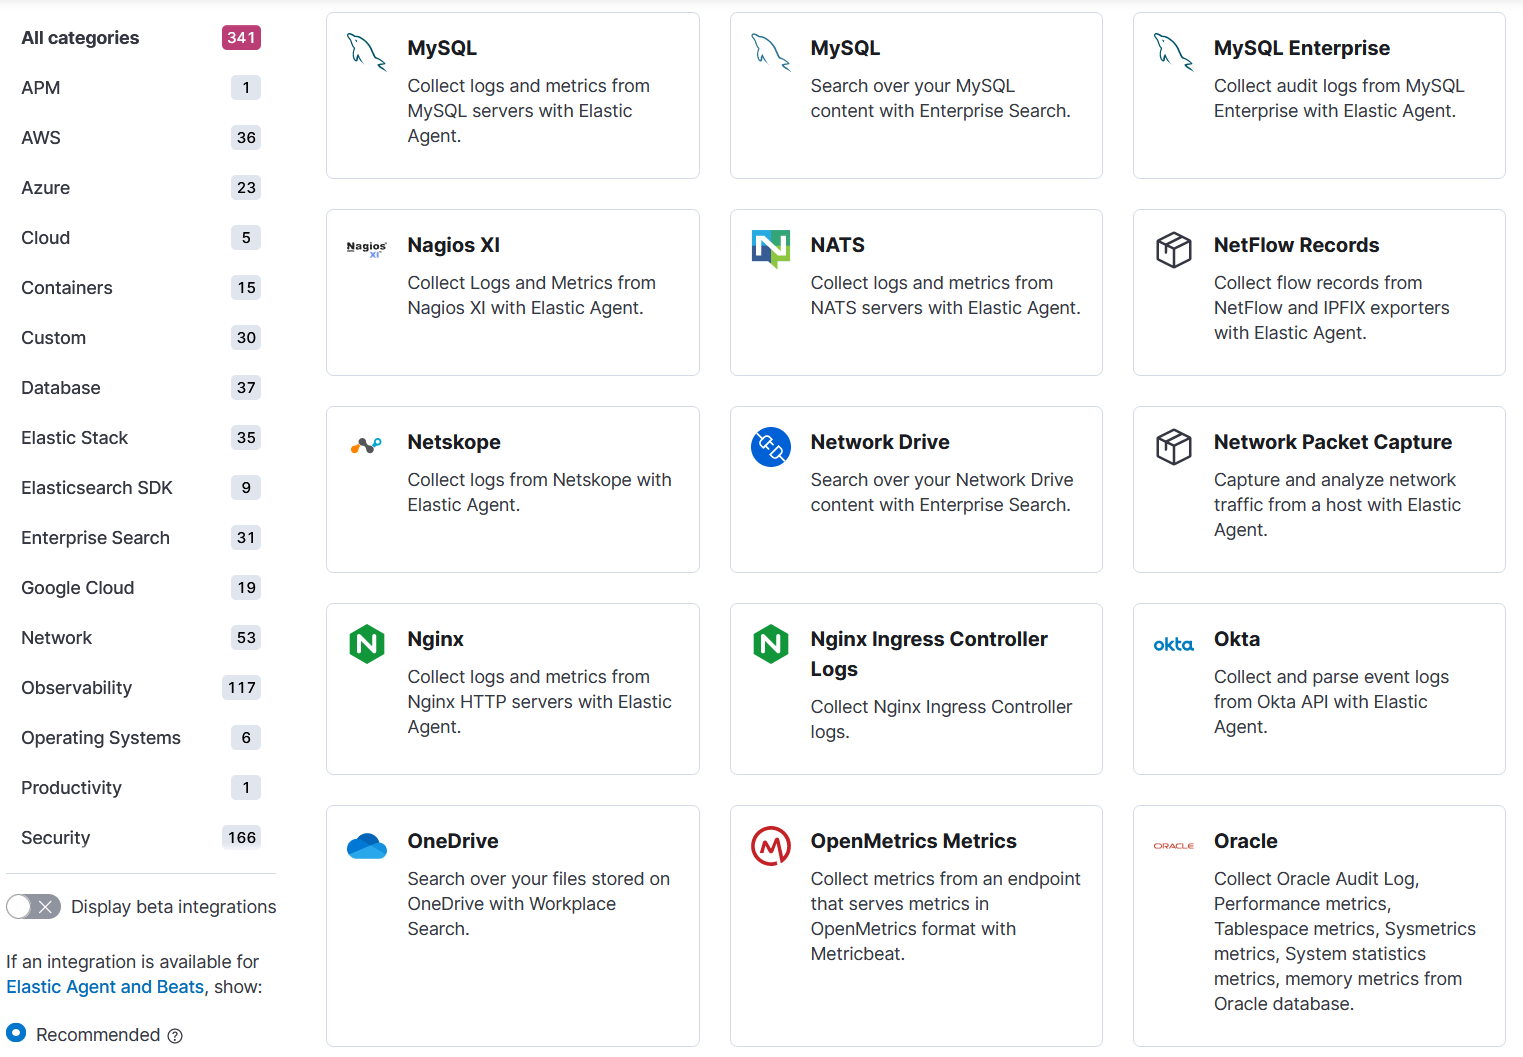Screen dimensions: 1523x1057
Task: Click the NetFlow Records package icon
Action: 1174,249
